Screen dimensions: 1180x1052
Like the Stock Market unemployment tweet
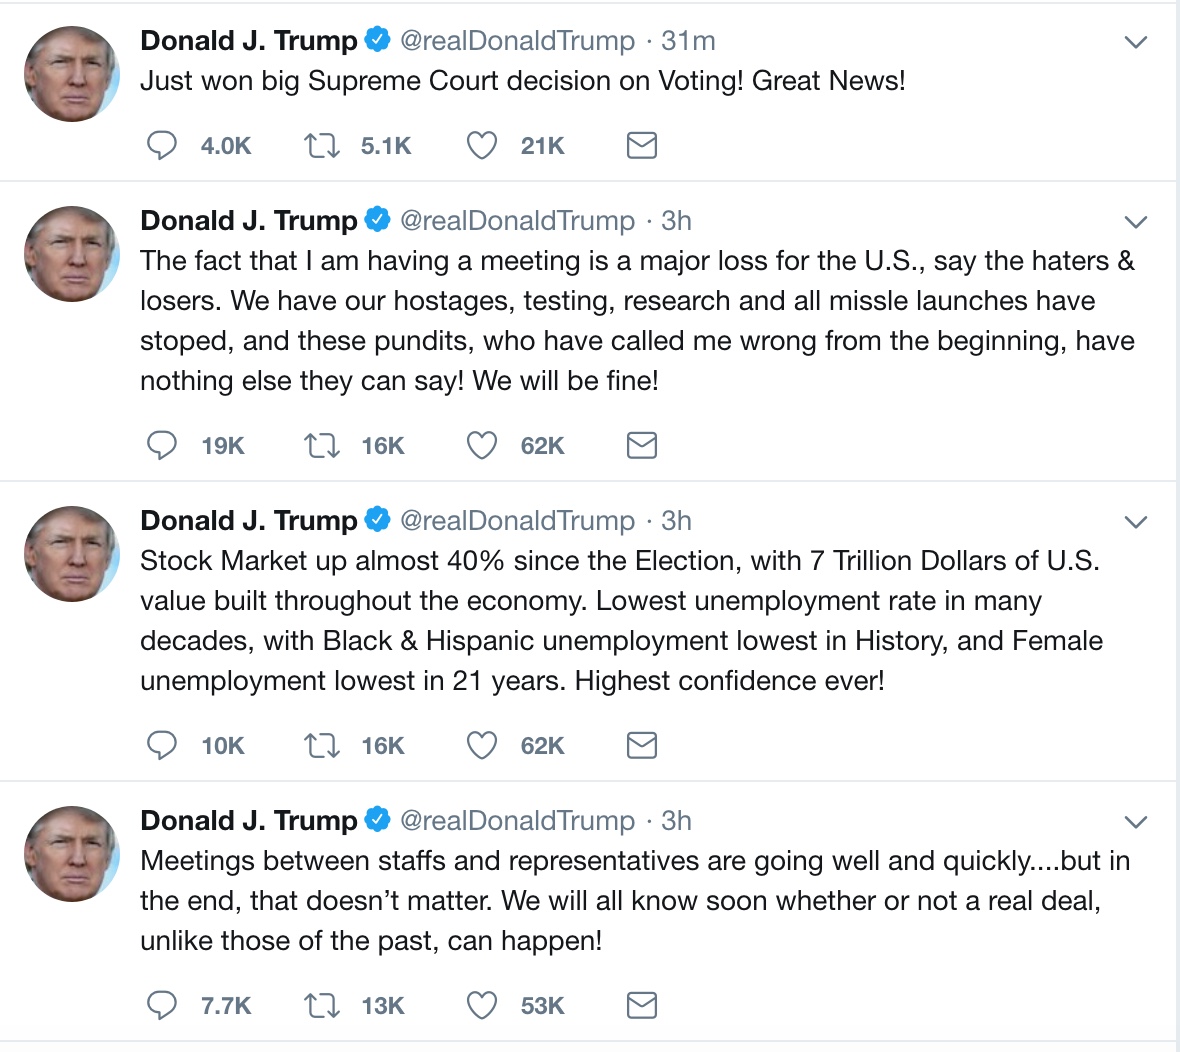pos(482,745)
